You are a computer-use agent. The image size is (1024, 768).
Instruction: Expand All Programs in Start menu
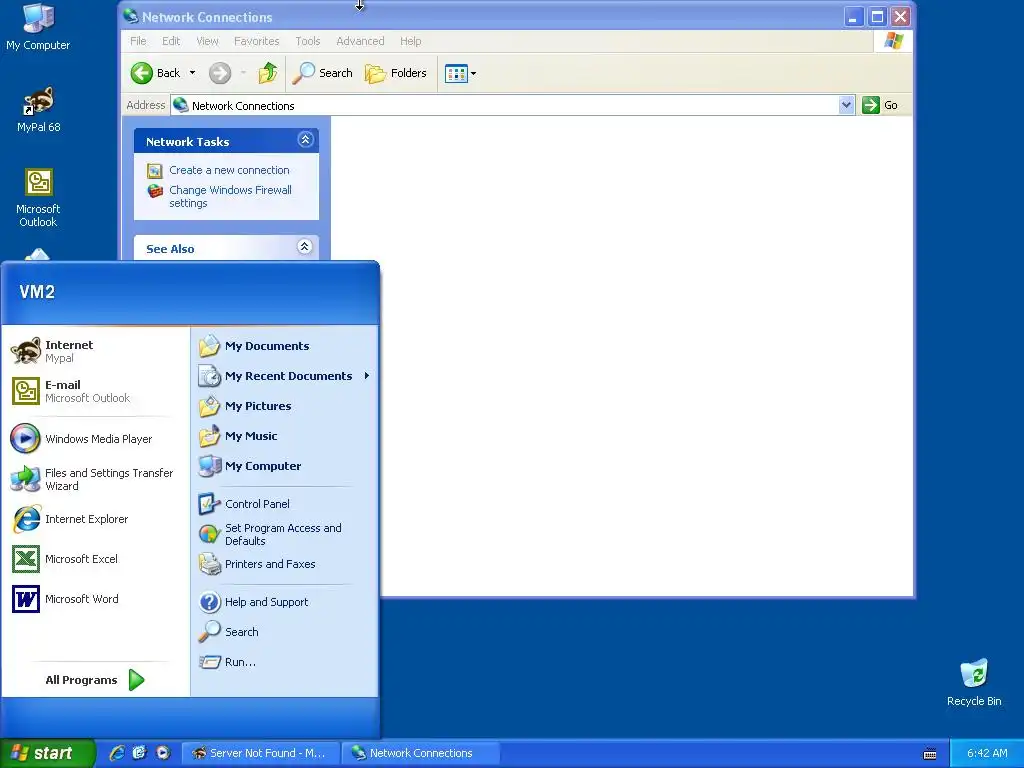coord(95,680)
